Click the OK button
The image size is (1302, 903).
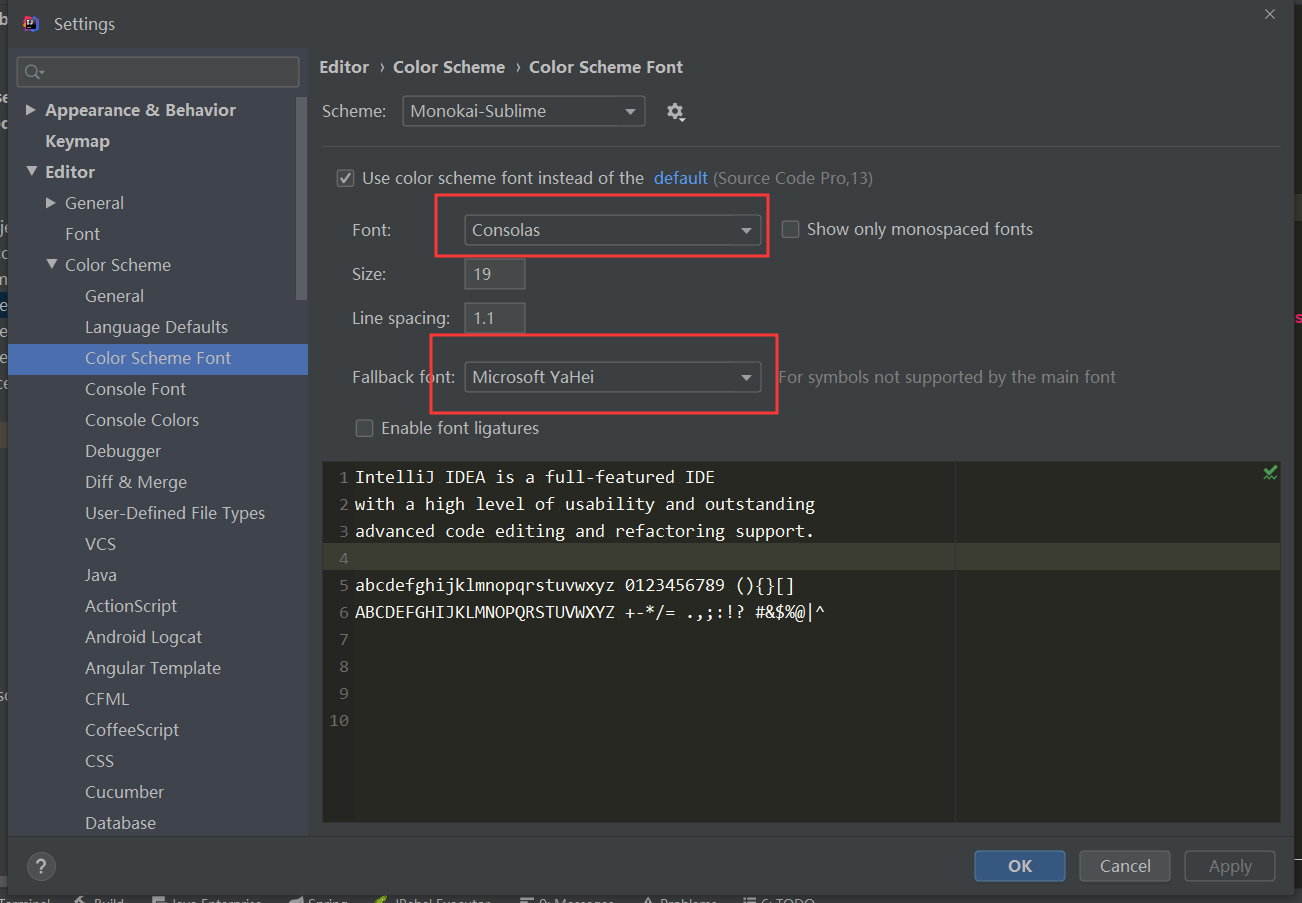1020,866
